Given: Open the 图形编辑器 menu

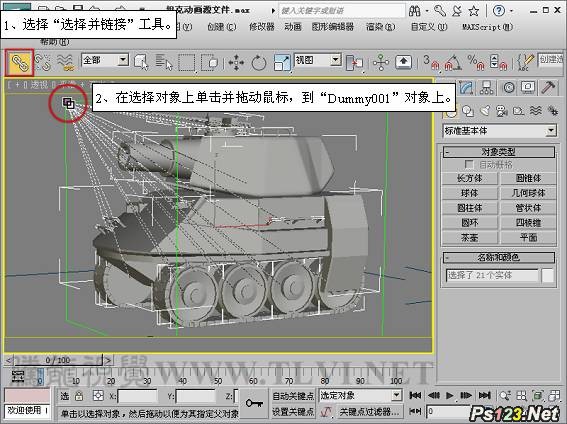Looking at the screenshot, I should click(x=333, y=27).
